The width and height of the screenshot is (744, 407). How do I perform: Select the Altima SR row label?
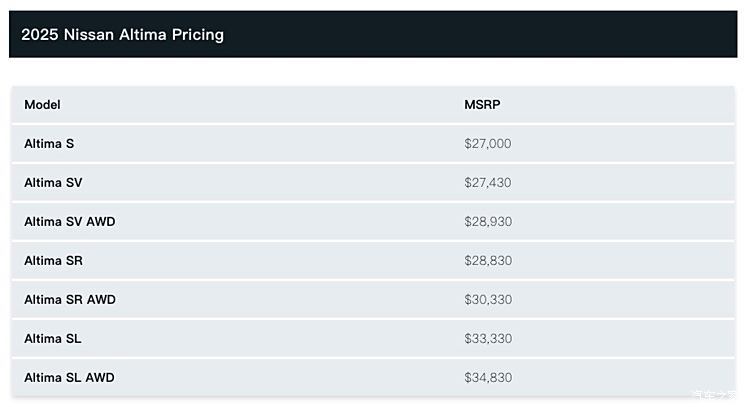pyautogui.click(x=54, y=260)
